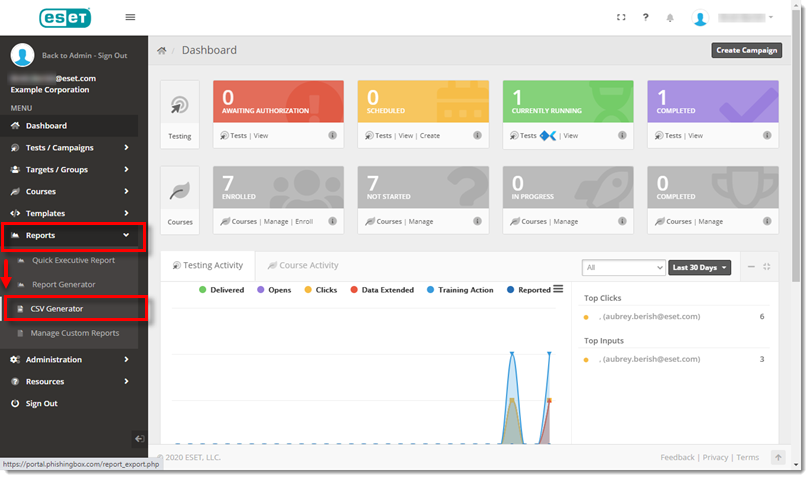Open the help question mark icon
Image resolution: width=810 pixels, height=479 pixels.
(x=646, y=17)
